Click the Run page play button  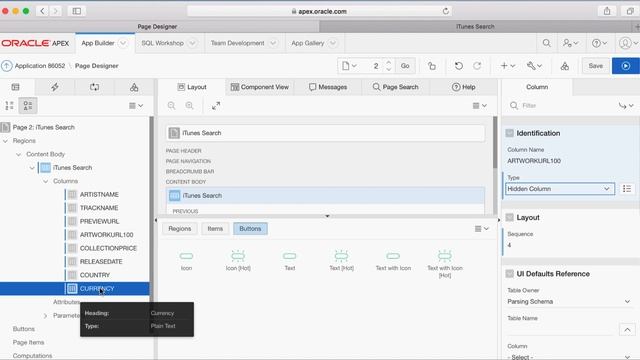(x=625, y=66)
